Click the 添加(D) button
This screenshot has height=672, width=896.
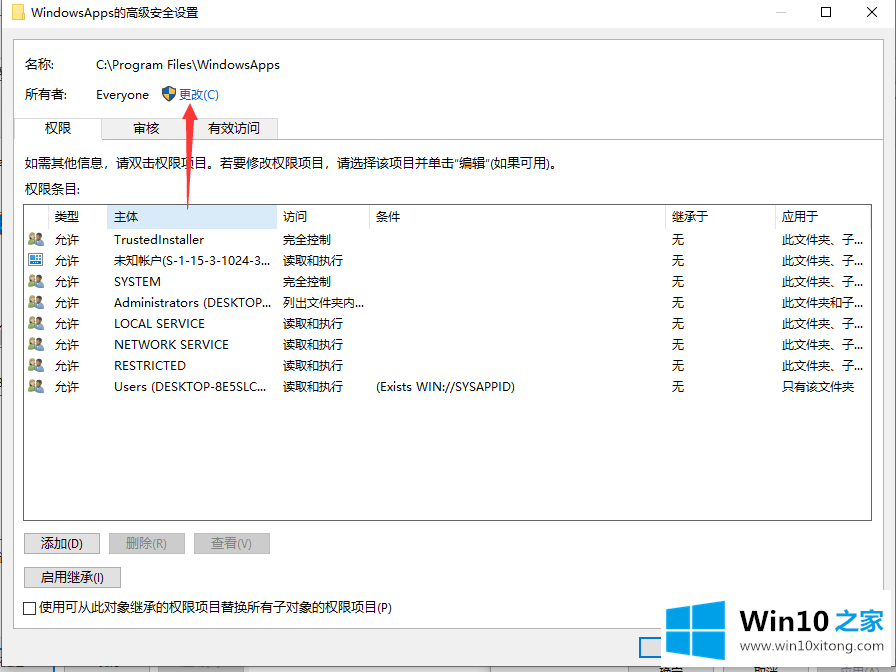(62, 543)
